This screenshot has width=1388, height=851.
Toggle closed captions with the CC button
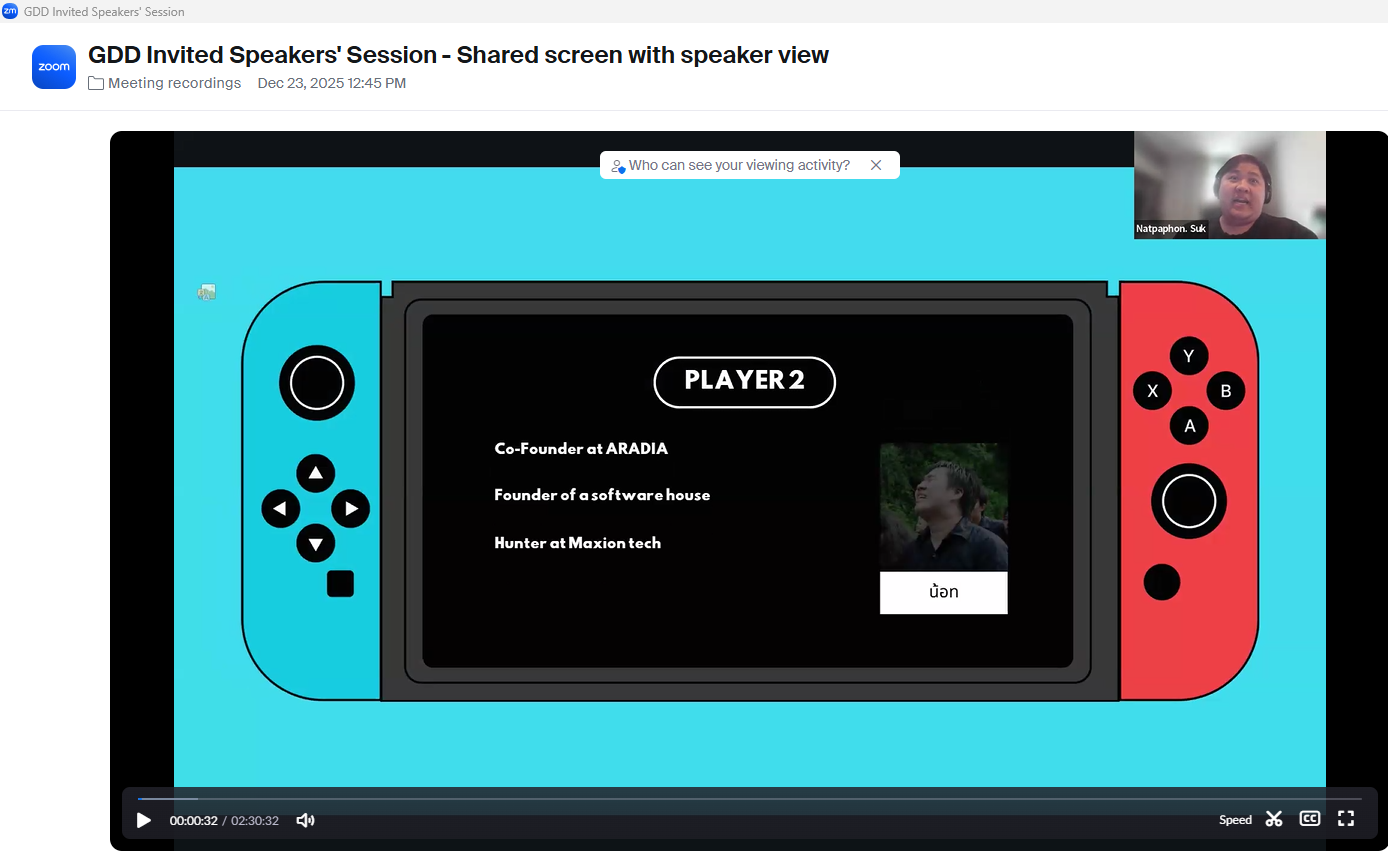(x=1309, y=819)
